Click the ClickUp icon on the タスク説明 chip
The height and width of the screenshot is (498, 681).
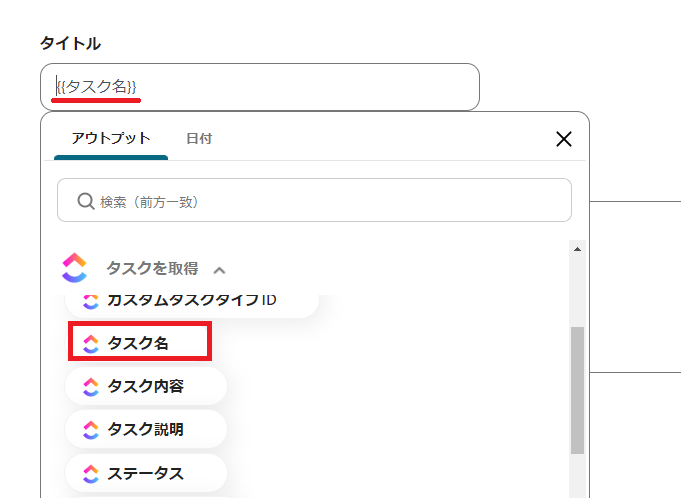tap(91, 429)
